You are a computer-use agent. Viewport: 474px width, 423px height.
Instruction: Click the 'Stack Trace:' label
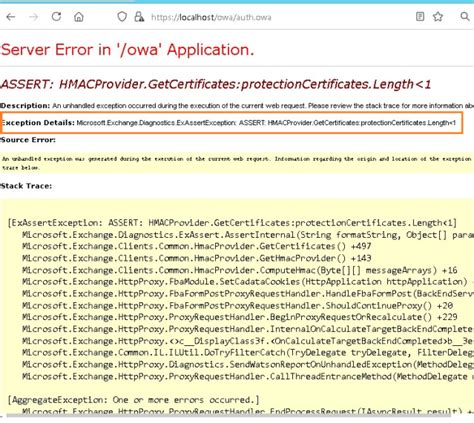click(26, 186)
